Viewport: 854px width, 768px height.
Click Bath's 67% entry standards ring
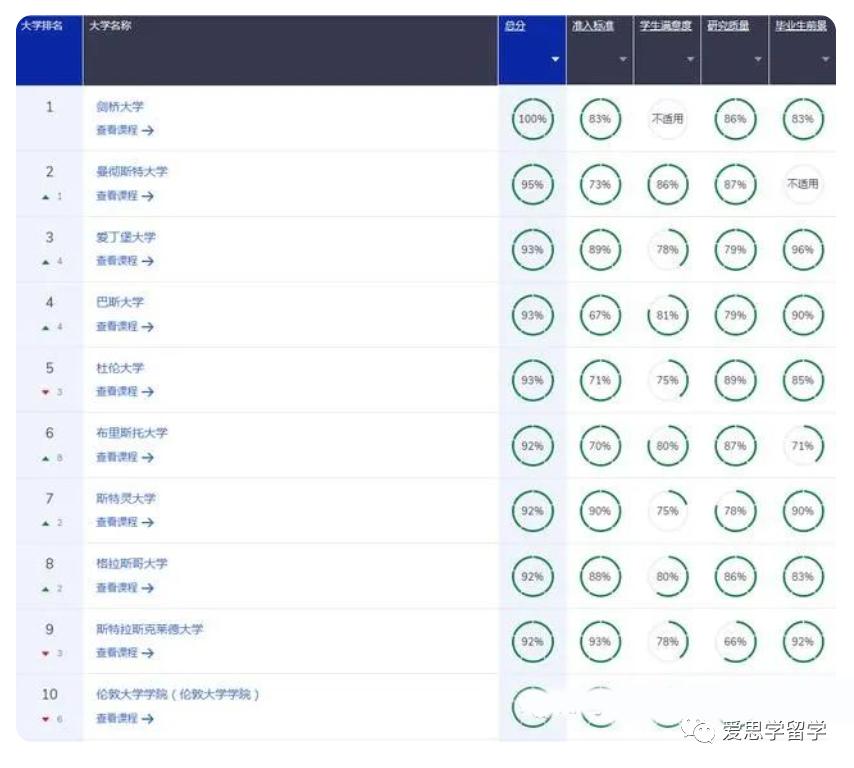(600, 315)
